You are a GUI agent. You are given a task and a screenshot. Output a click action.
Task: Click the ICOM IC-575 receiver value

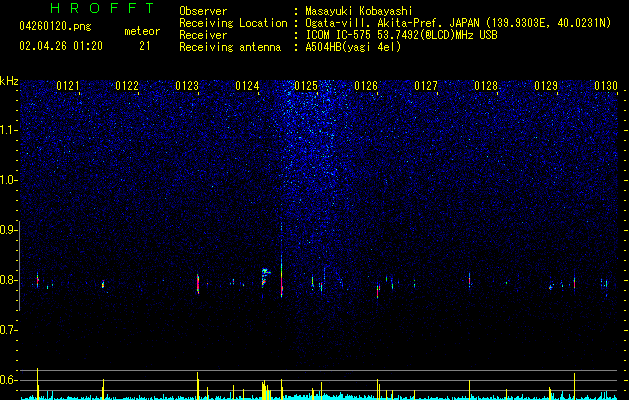coord(402,35)
